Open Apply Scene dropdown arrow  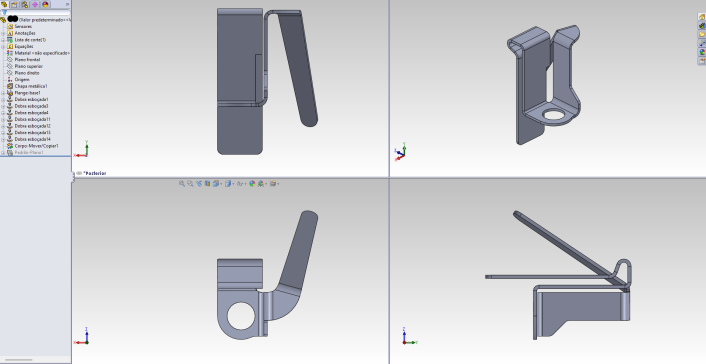[x=266, y=184]
